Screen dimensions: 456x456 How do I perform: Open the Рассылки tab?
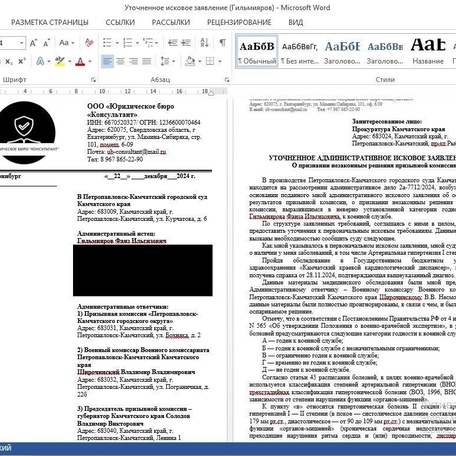point(171,22)
